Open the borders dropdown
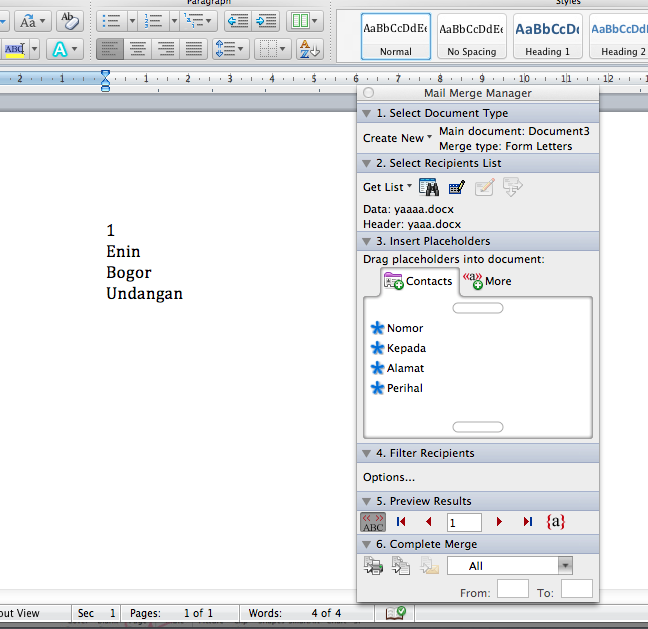Image resolution: width=648 pixels, height=629 pixels. pos(273,50)
